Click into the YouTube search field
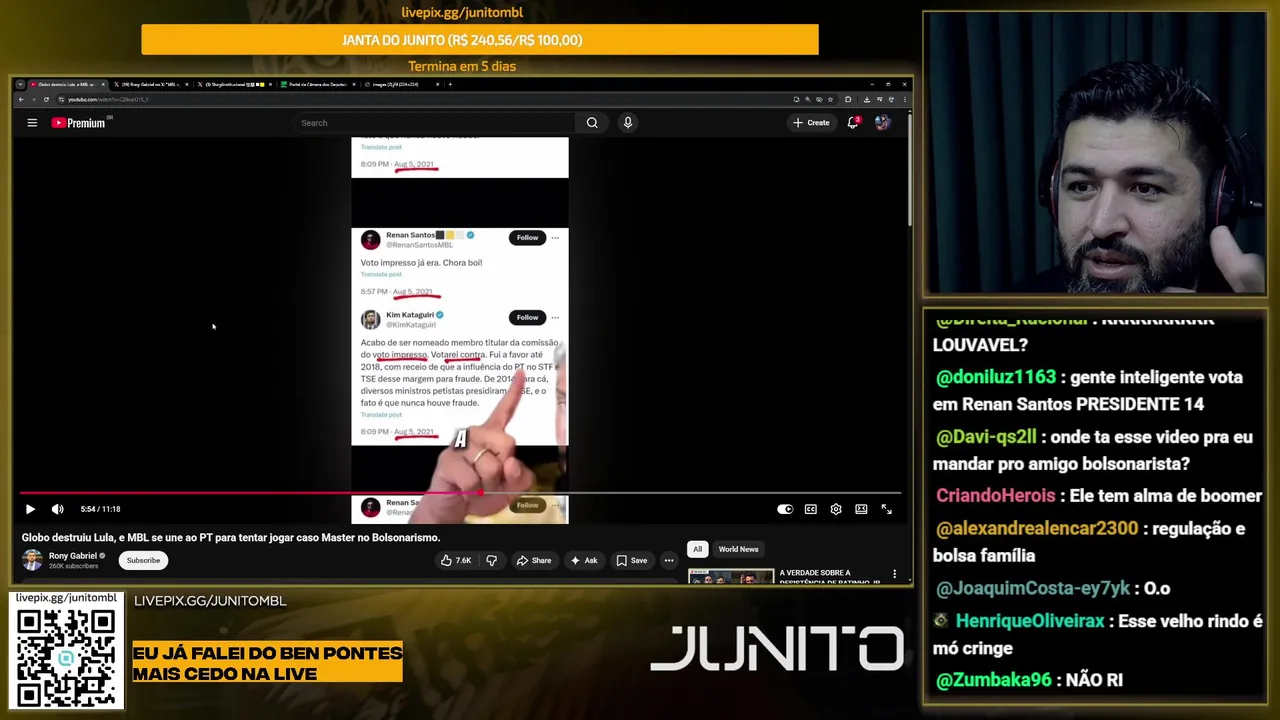The height and width of the screenshot is (720, 1280). pos(435,123)
